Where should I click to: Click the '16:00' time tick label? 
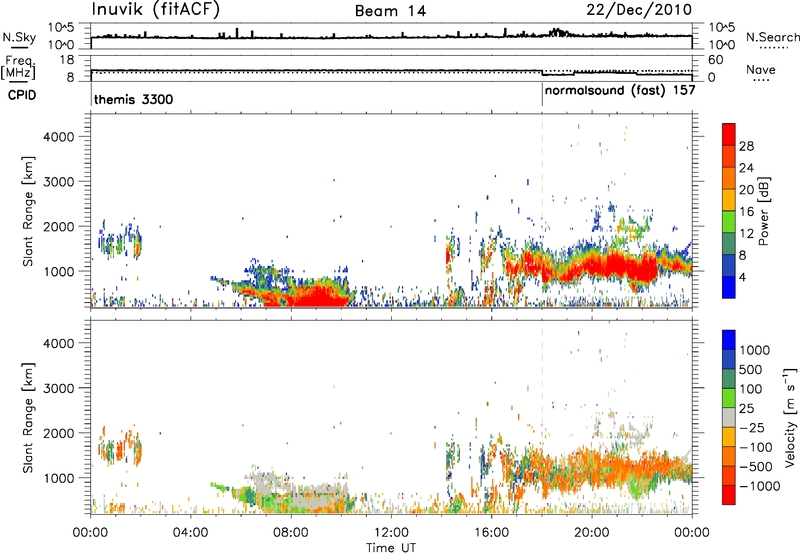coord(491,533)
